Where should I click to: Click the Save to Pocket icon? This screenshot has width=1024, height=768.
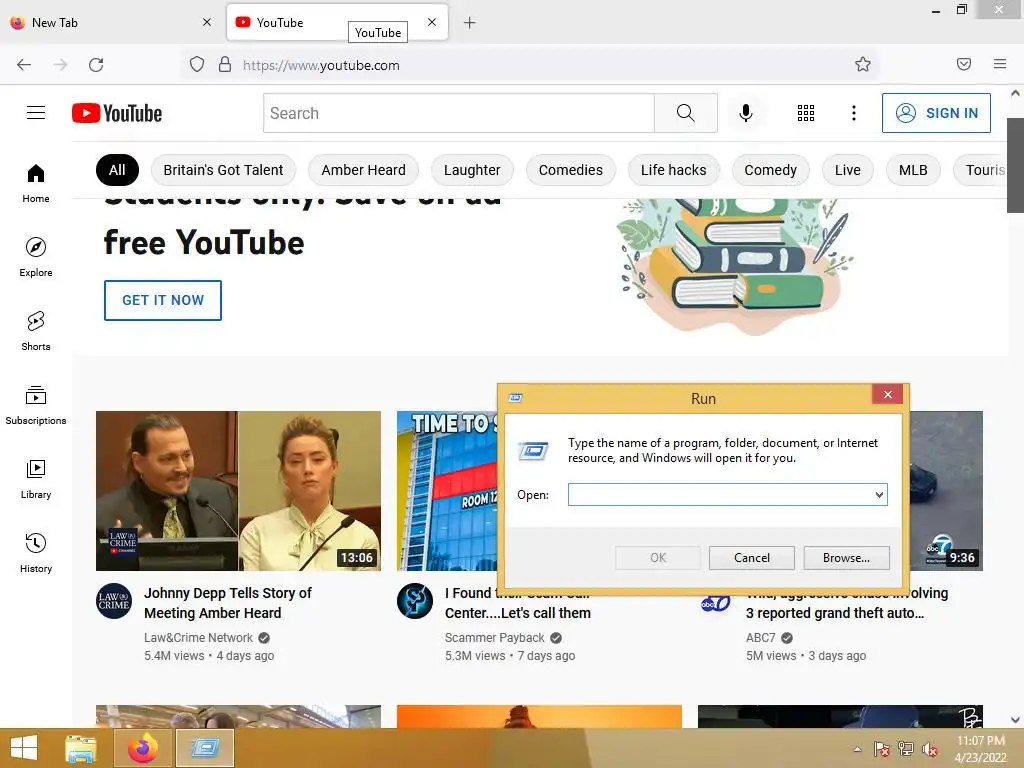(964, 64)
